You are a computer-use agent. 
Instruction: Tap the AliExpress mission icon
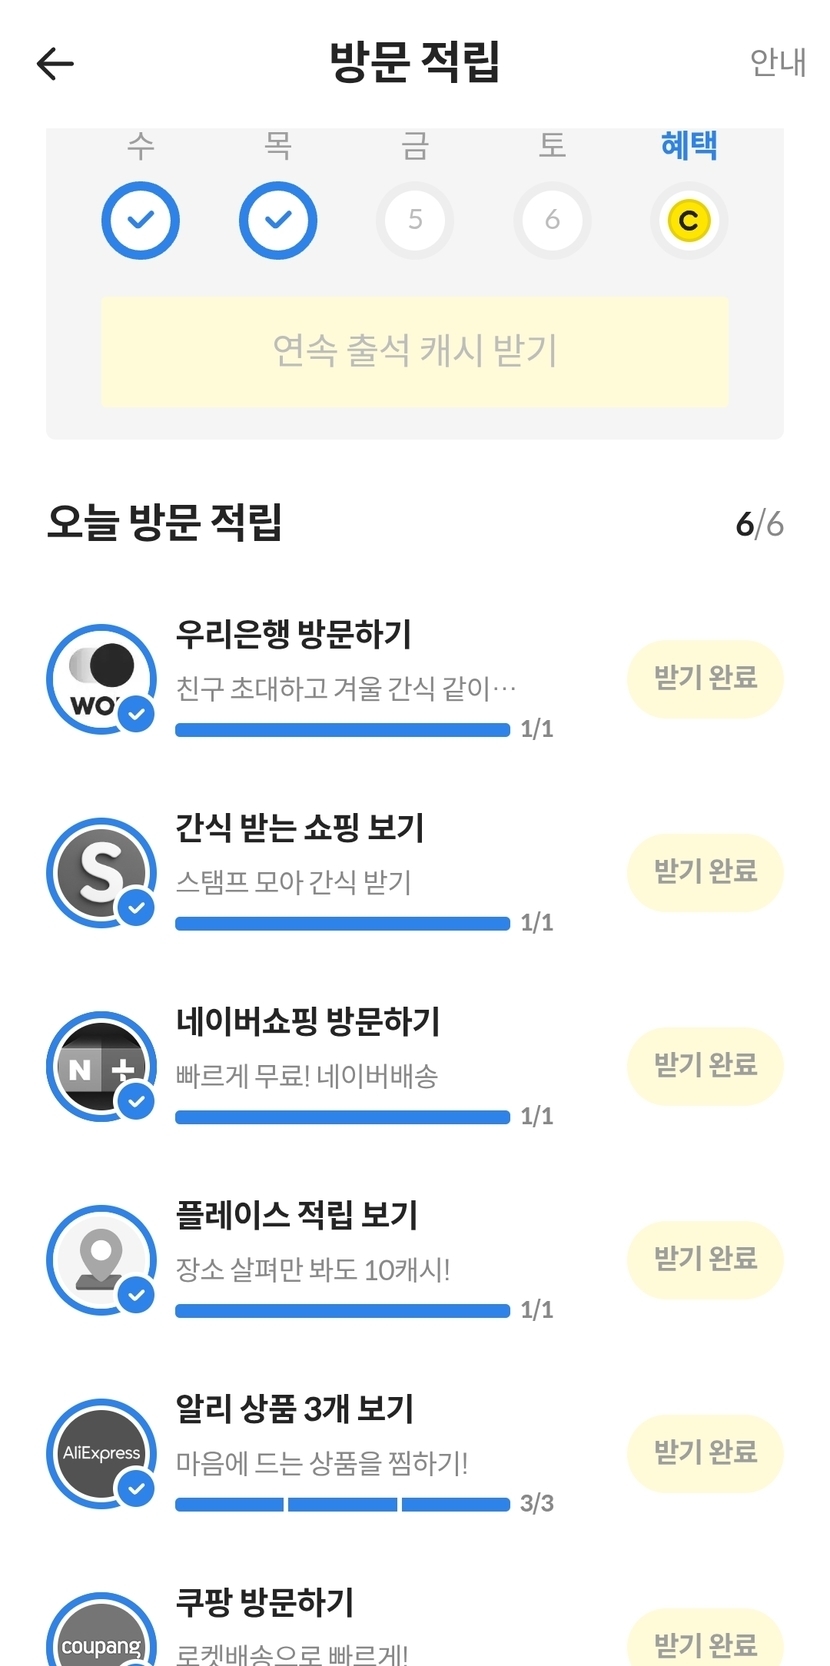click(x=101, y=1453)
